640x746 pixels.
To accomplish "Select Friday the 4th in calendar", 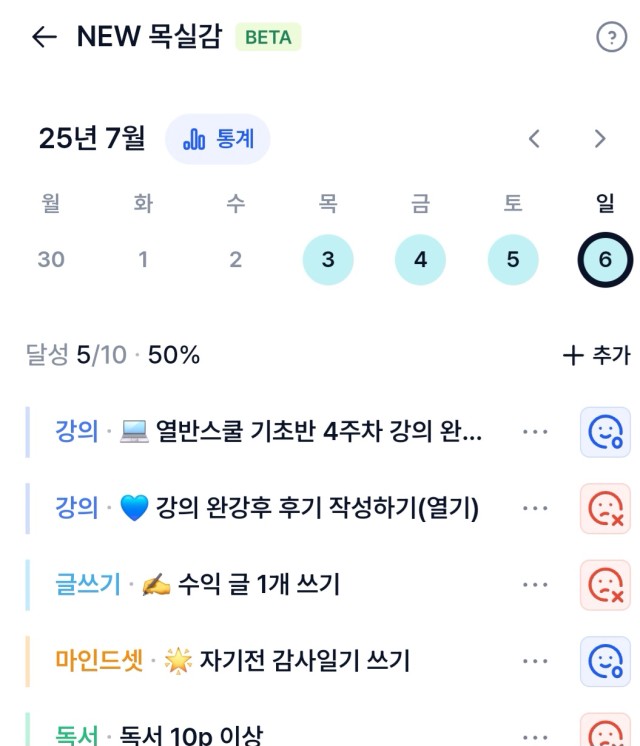I will (420, 260).
